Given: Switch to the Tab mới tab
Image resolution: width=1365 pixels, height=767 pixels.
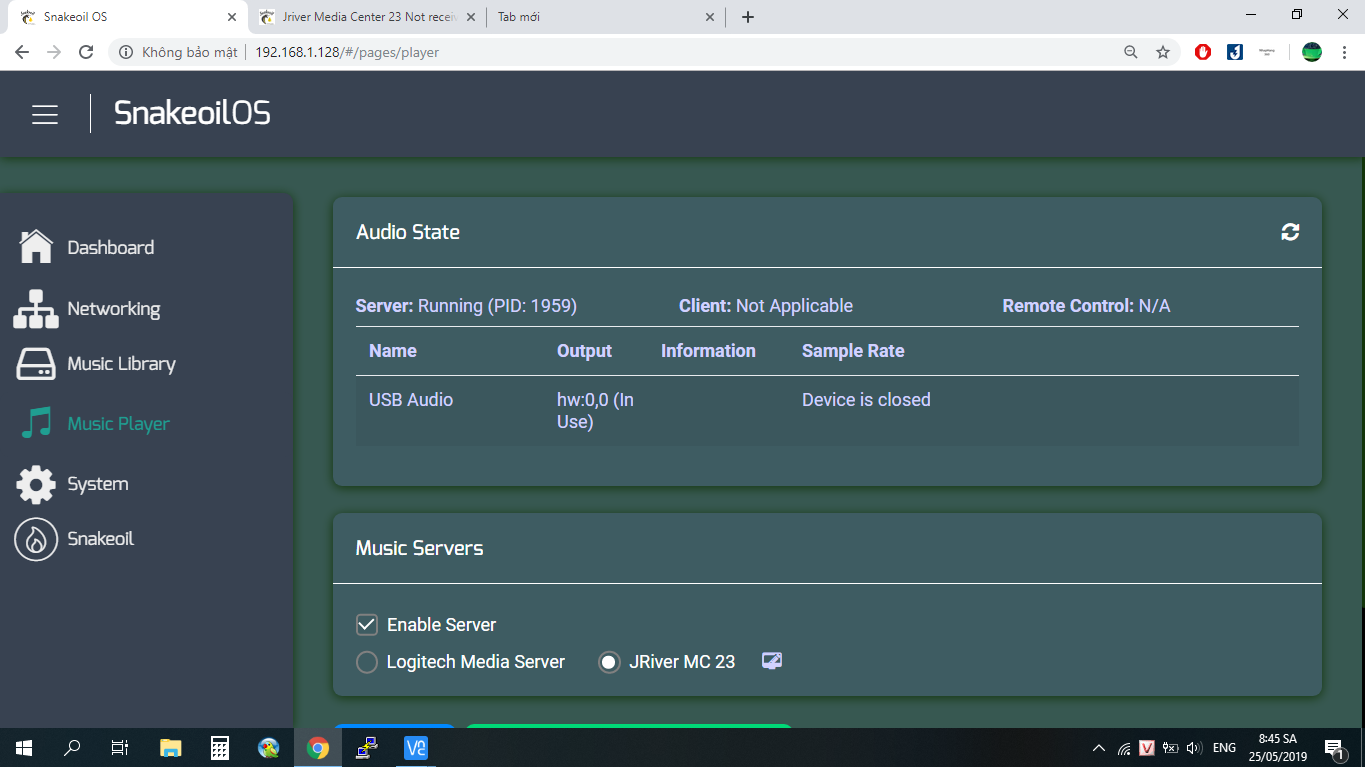Looking at the screenshot, I should coord(607,17).
